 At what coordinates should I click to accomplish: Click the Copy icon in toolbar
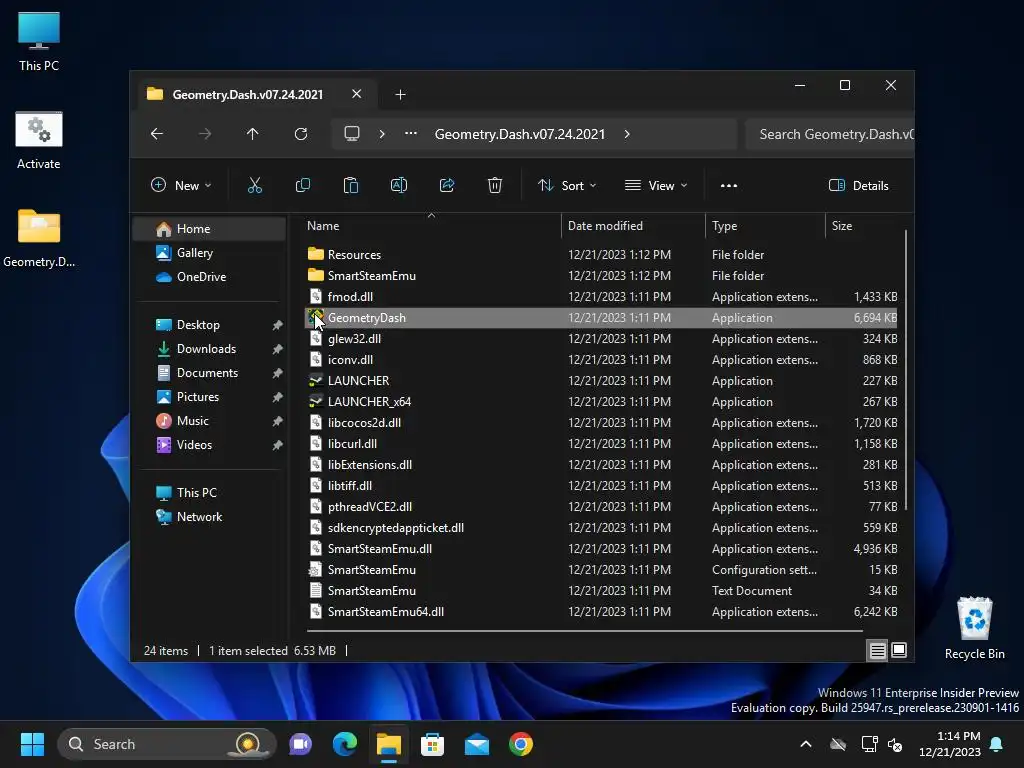303,185
